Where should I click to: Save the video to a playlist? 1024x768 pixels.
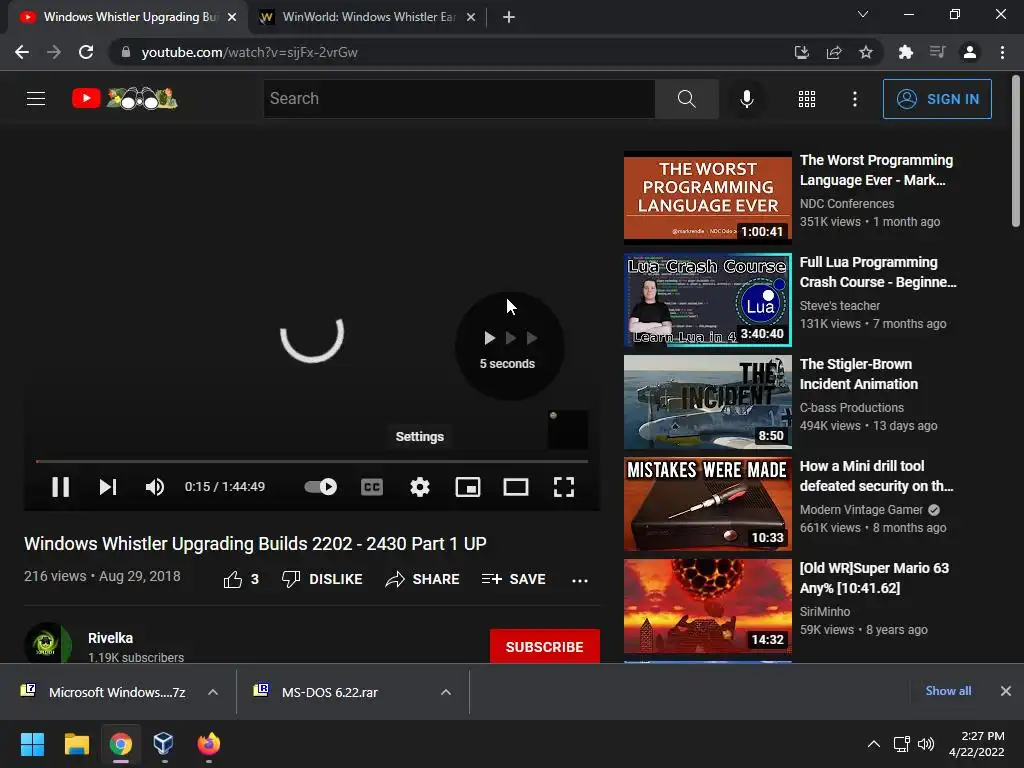(513, 579)
